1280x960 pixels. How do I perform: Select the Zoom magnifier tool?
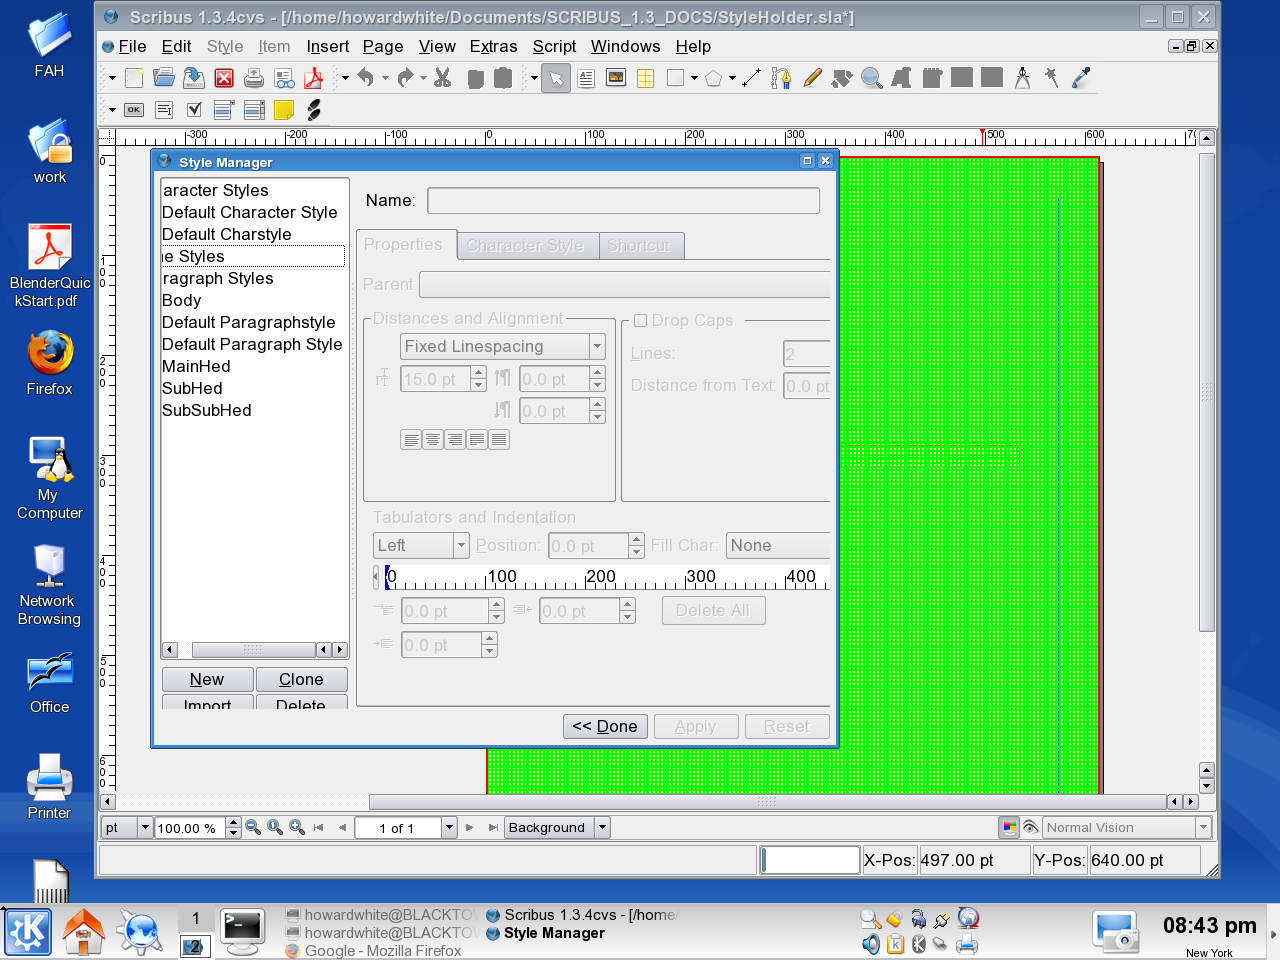871,78
